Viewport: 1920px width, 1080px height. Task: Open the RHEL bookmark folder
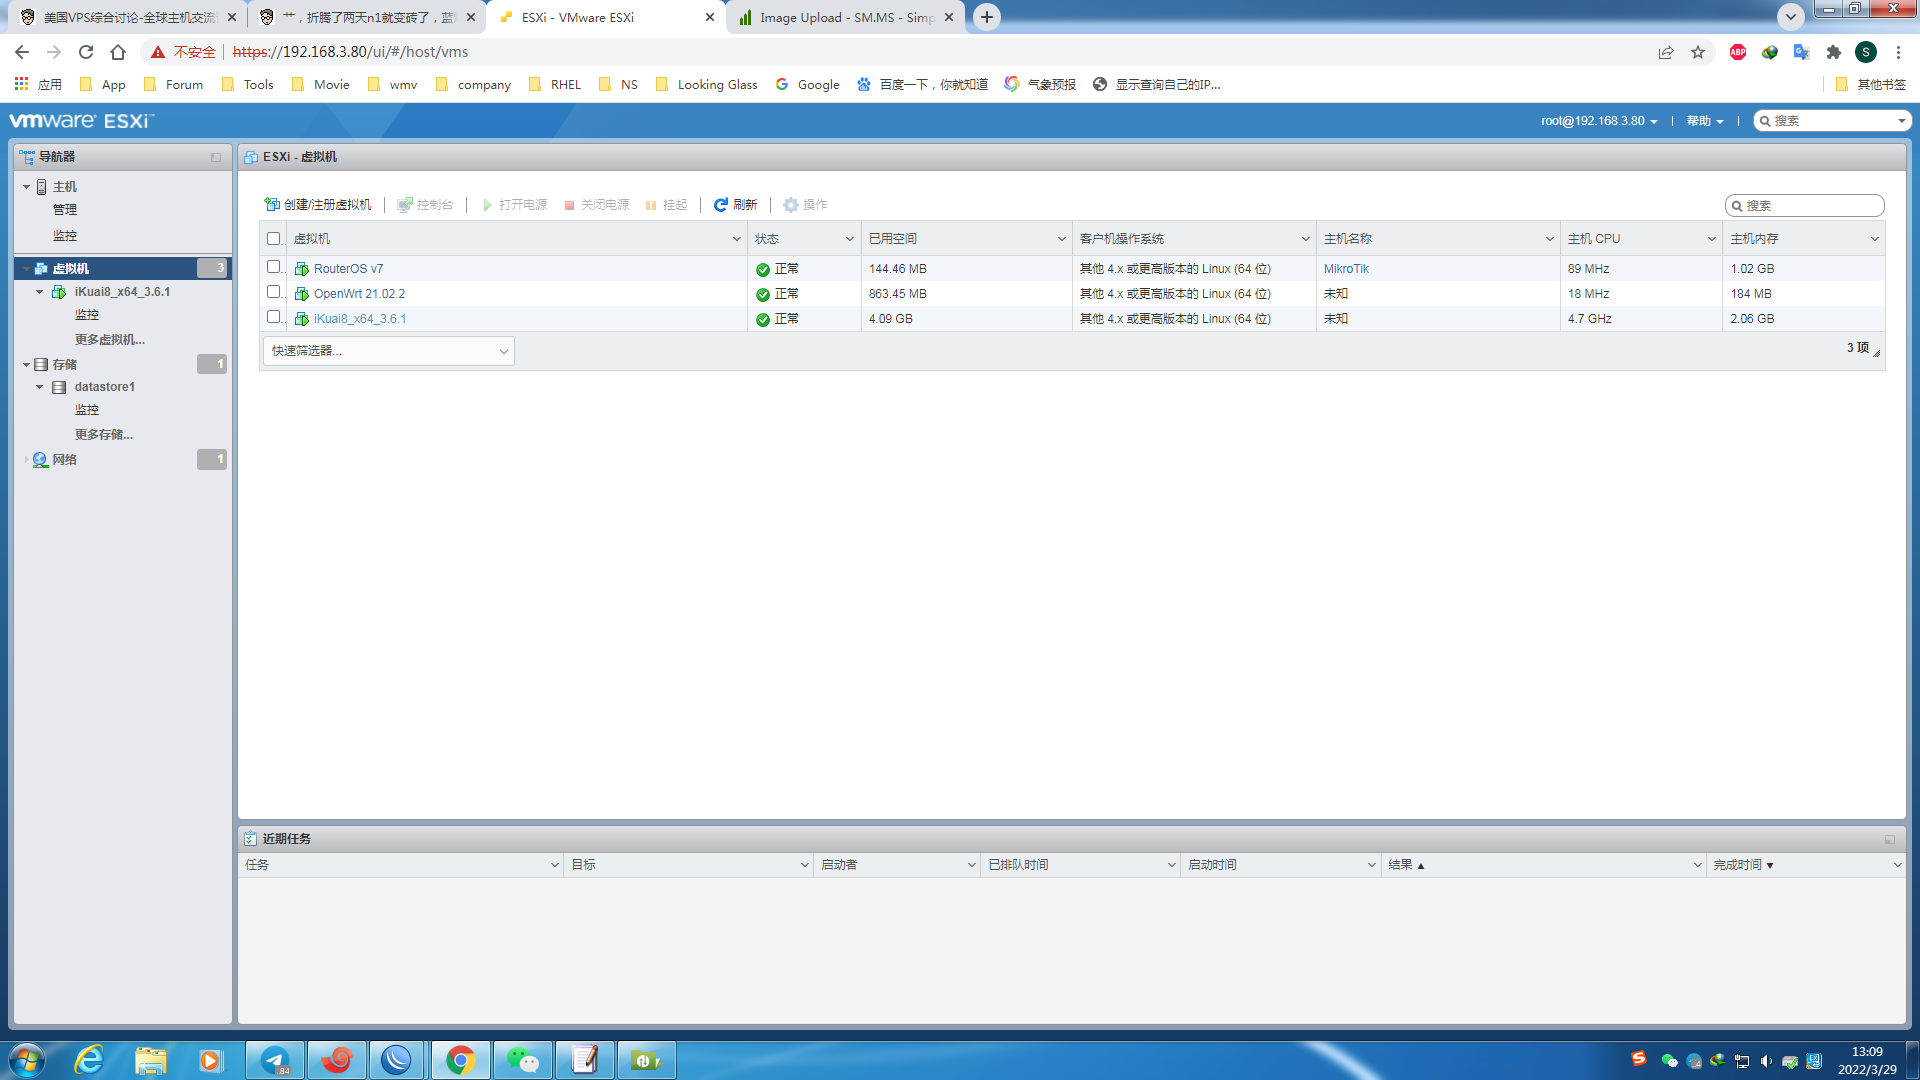[554, 85]
